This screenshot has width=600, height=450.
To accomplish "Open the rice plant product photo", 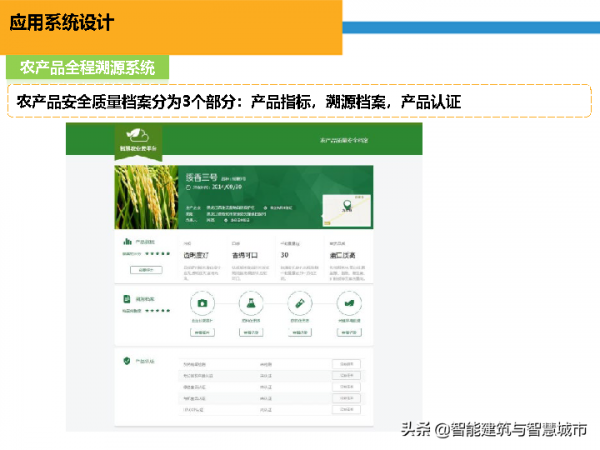I will click(x=146, y=197).
